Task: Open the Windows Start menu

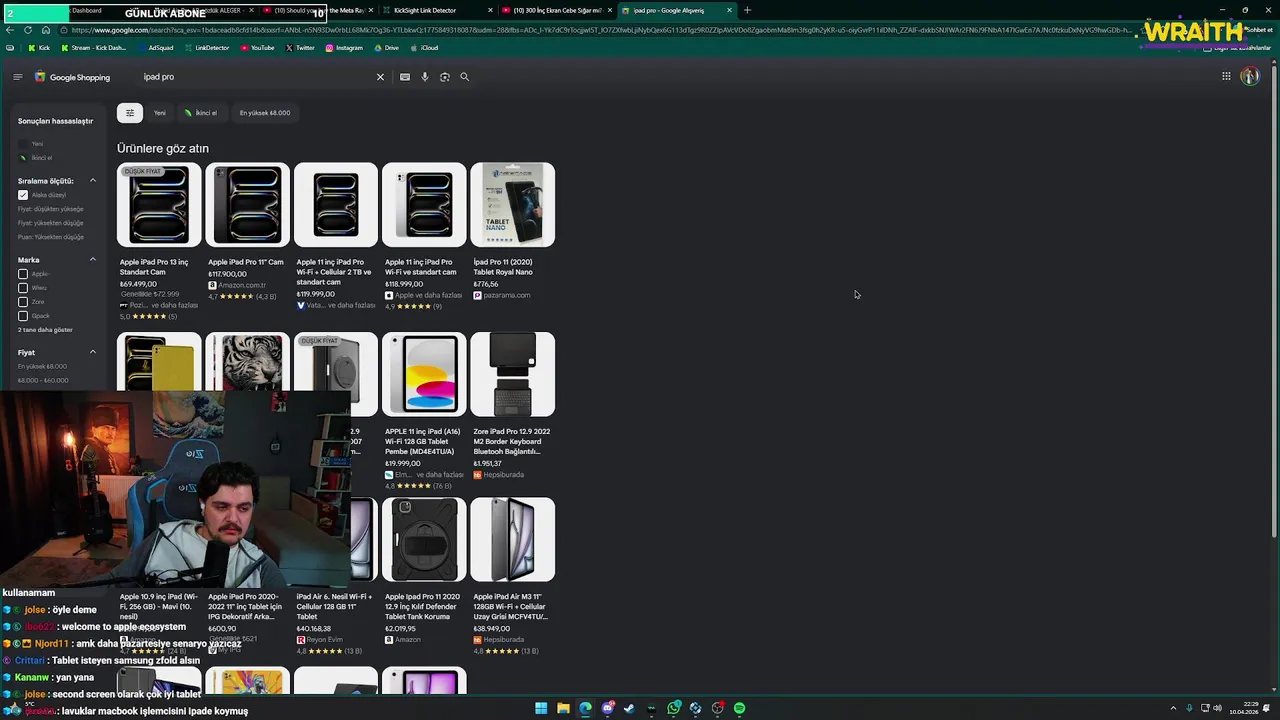Action: (x=541, y=708)
